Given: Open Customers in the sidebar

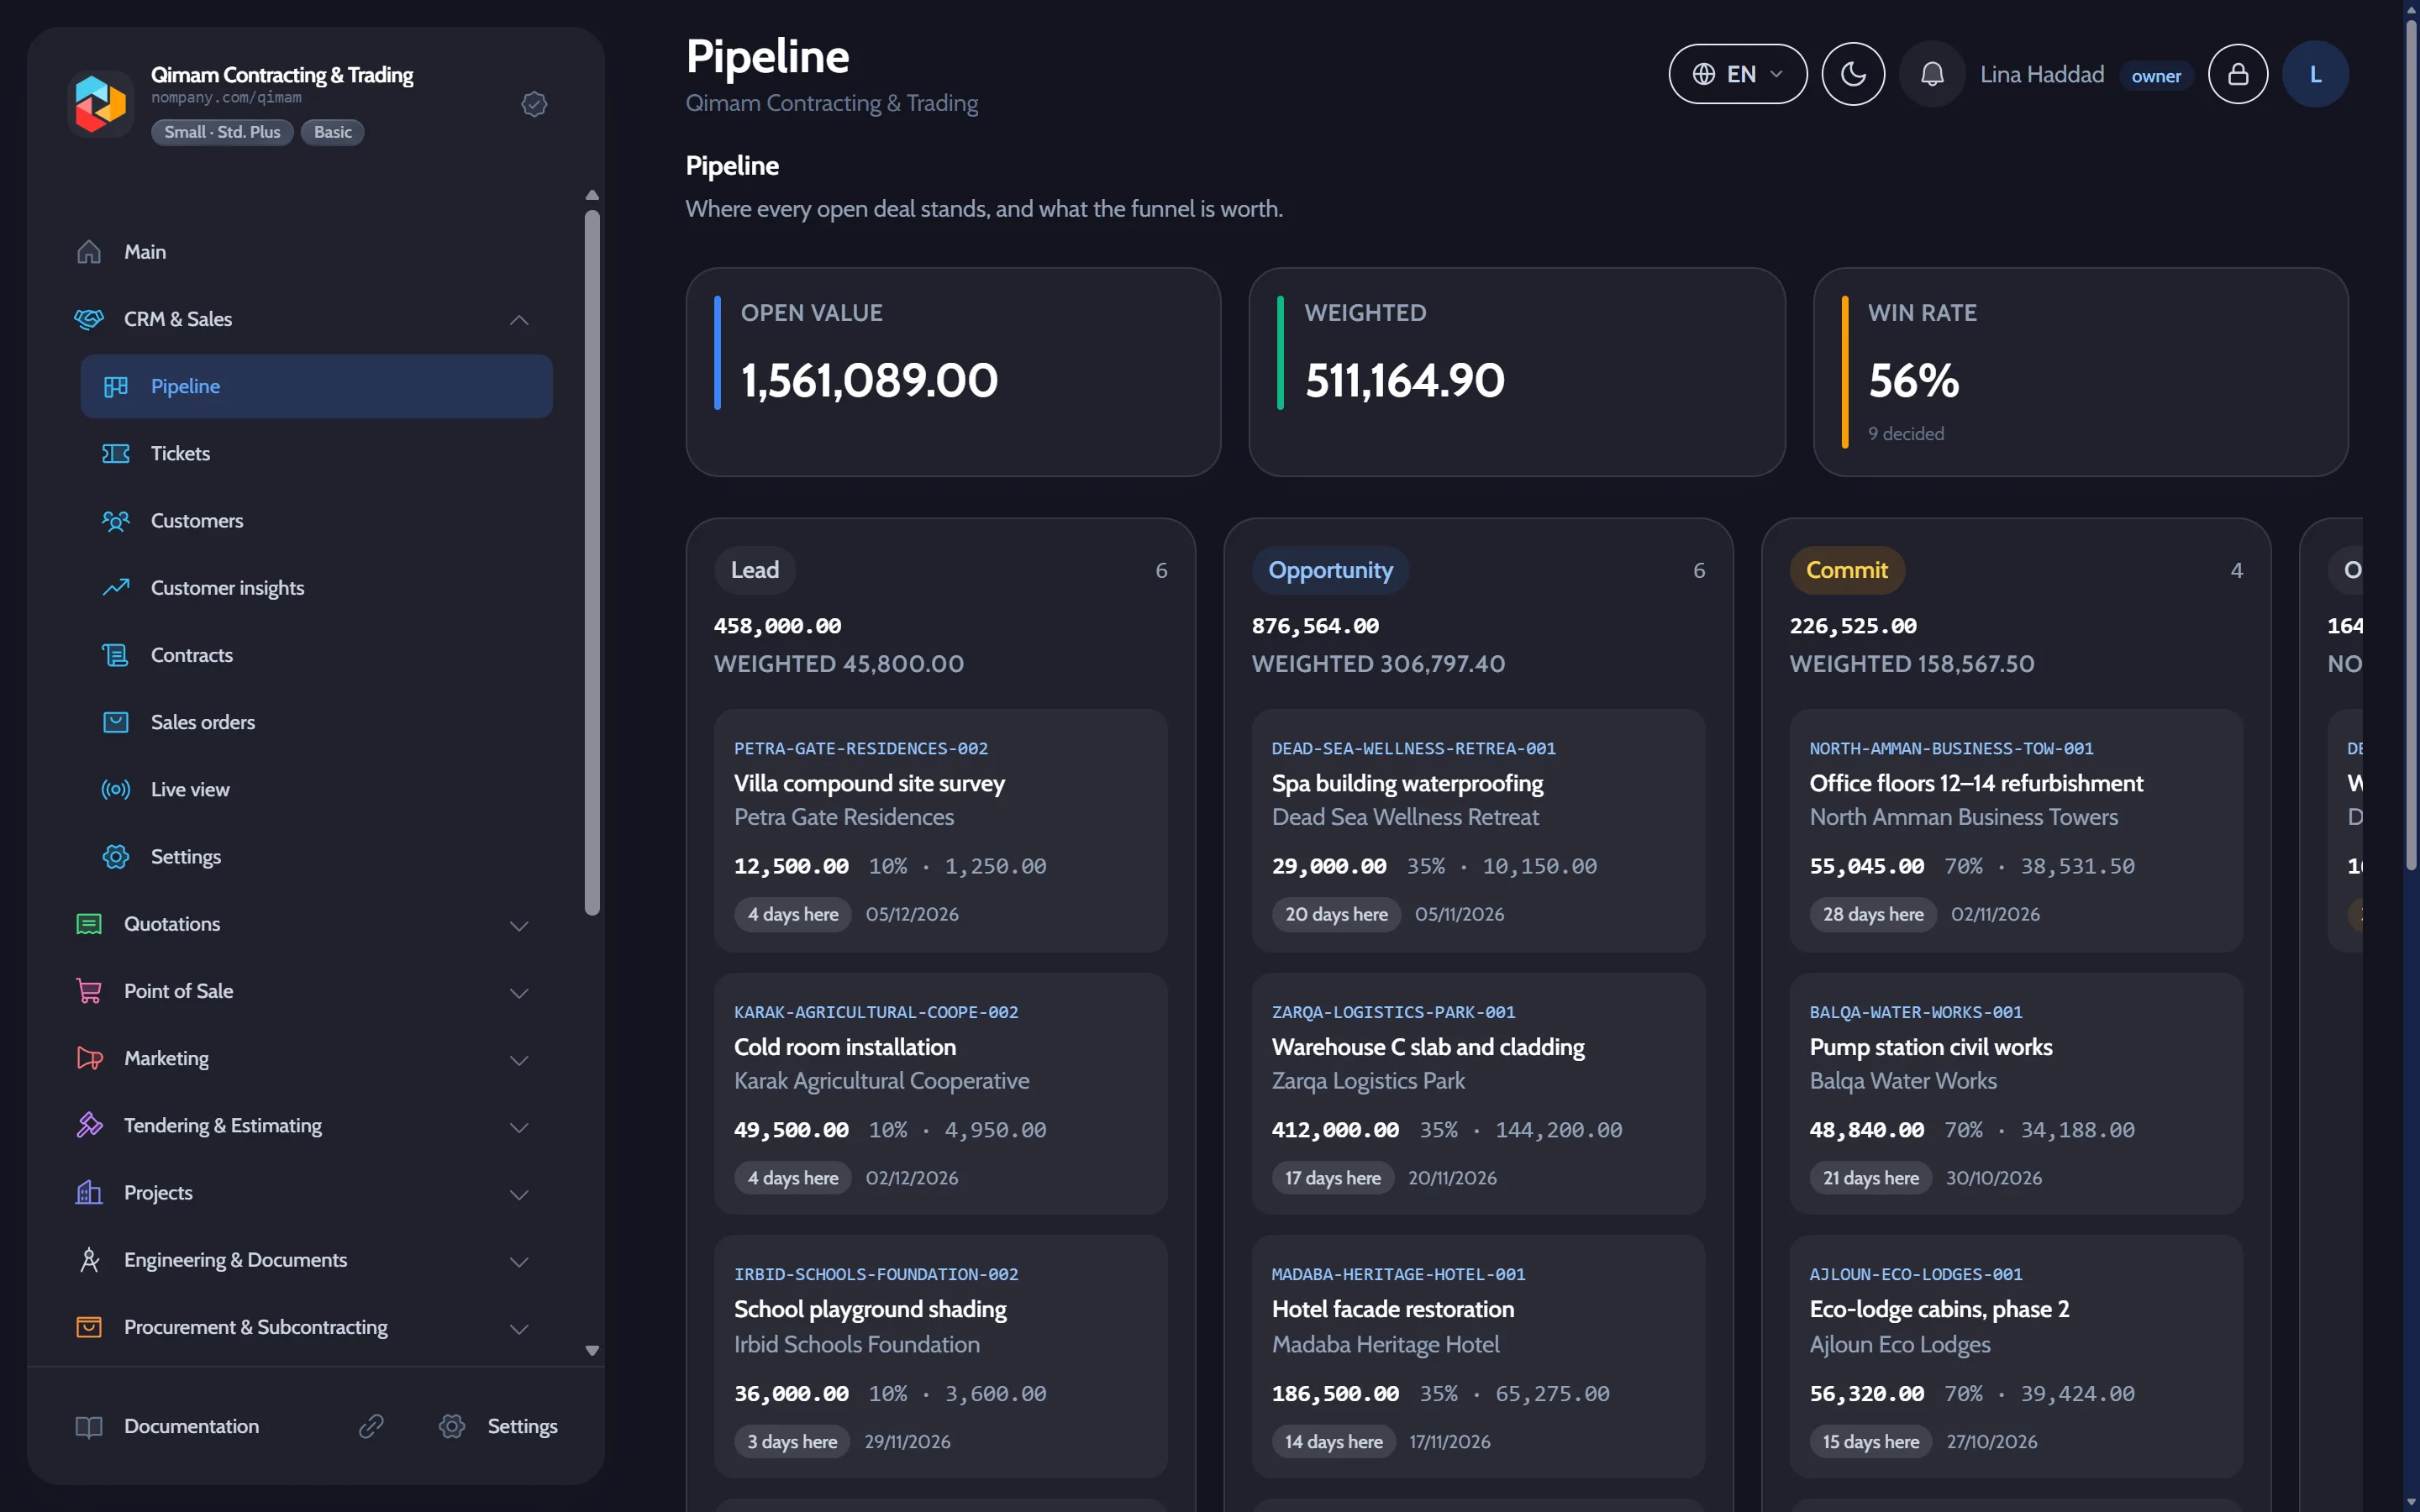Looking at the screenshot, I should 316,521.
